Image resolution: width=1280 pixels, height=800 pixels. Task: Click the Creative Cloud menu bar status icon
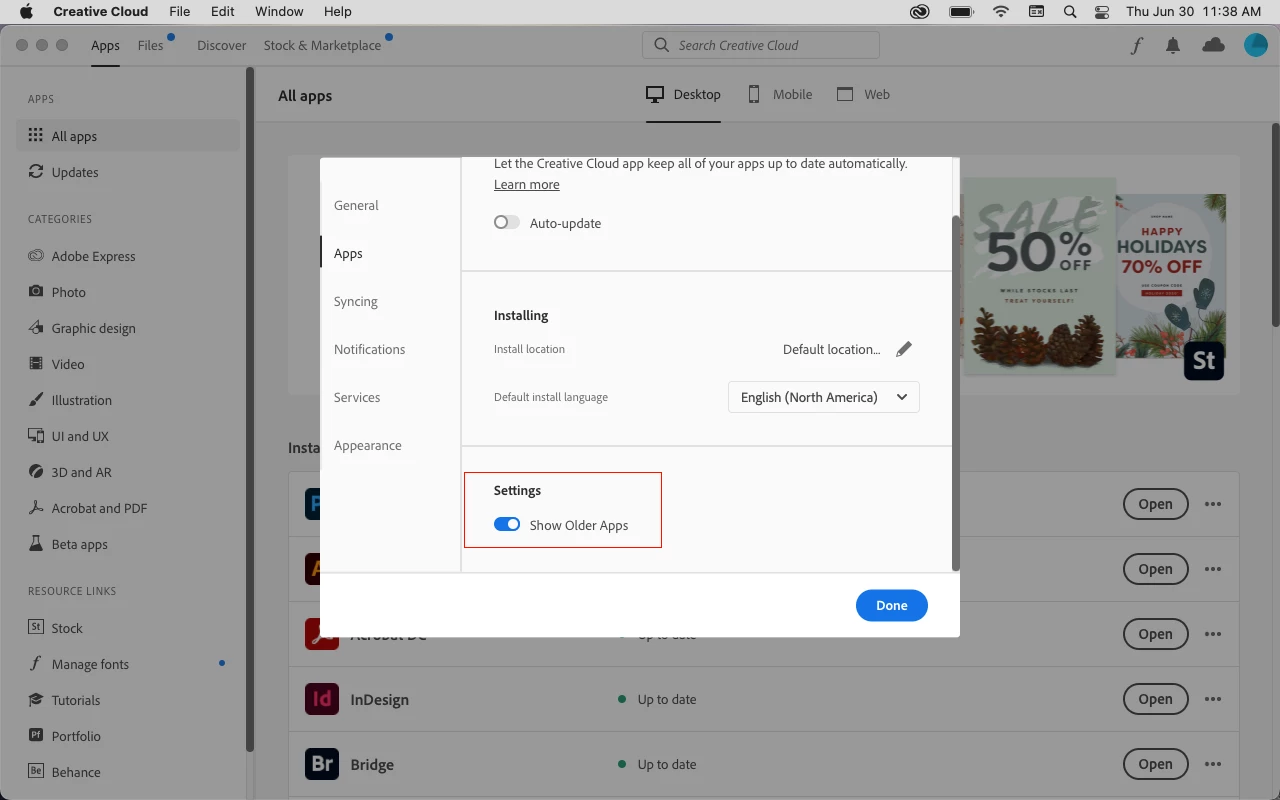point(920,12)
